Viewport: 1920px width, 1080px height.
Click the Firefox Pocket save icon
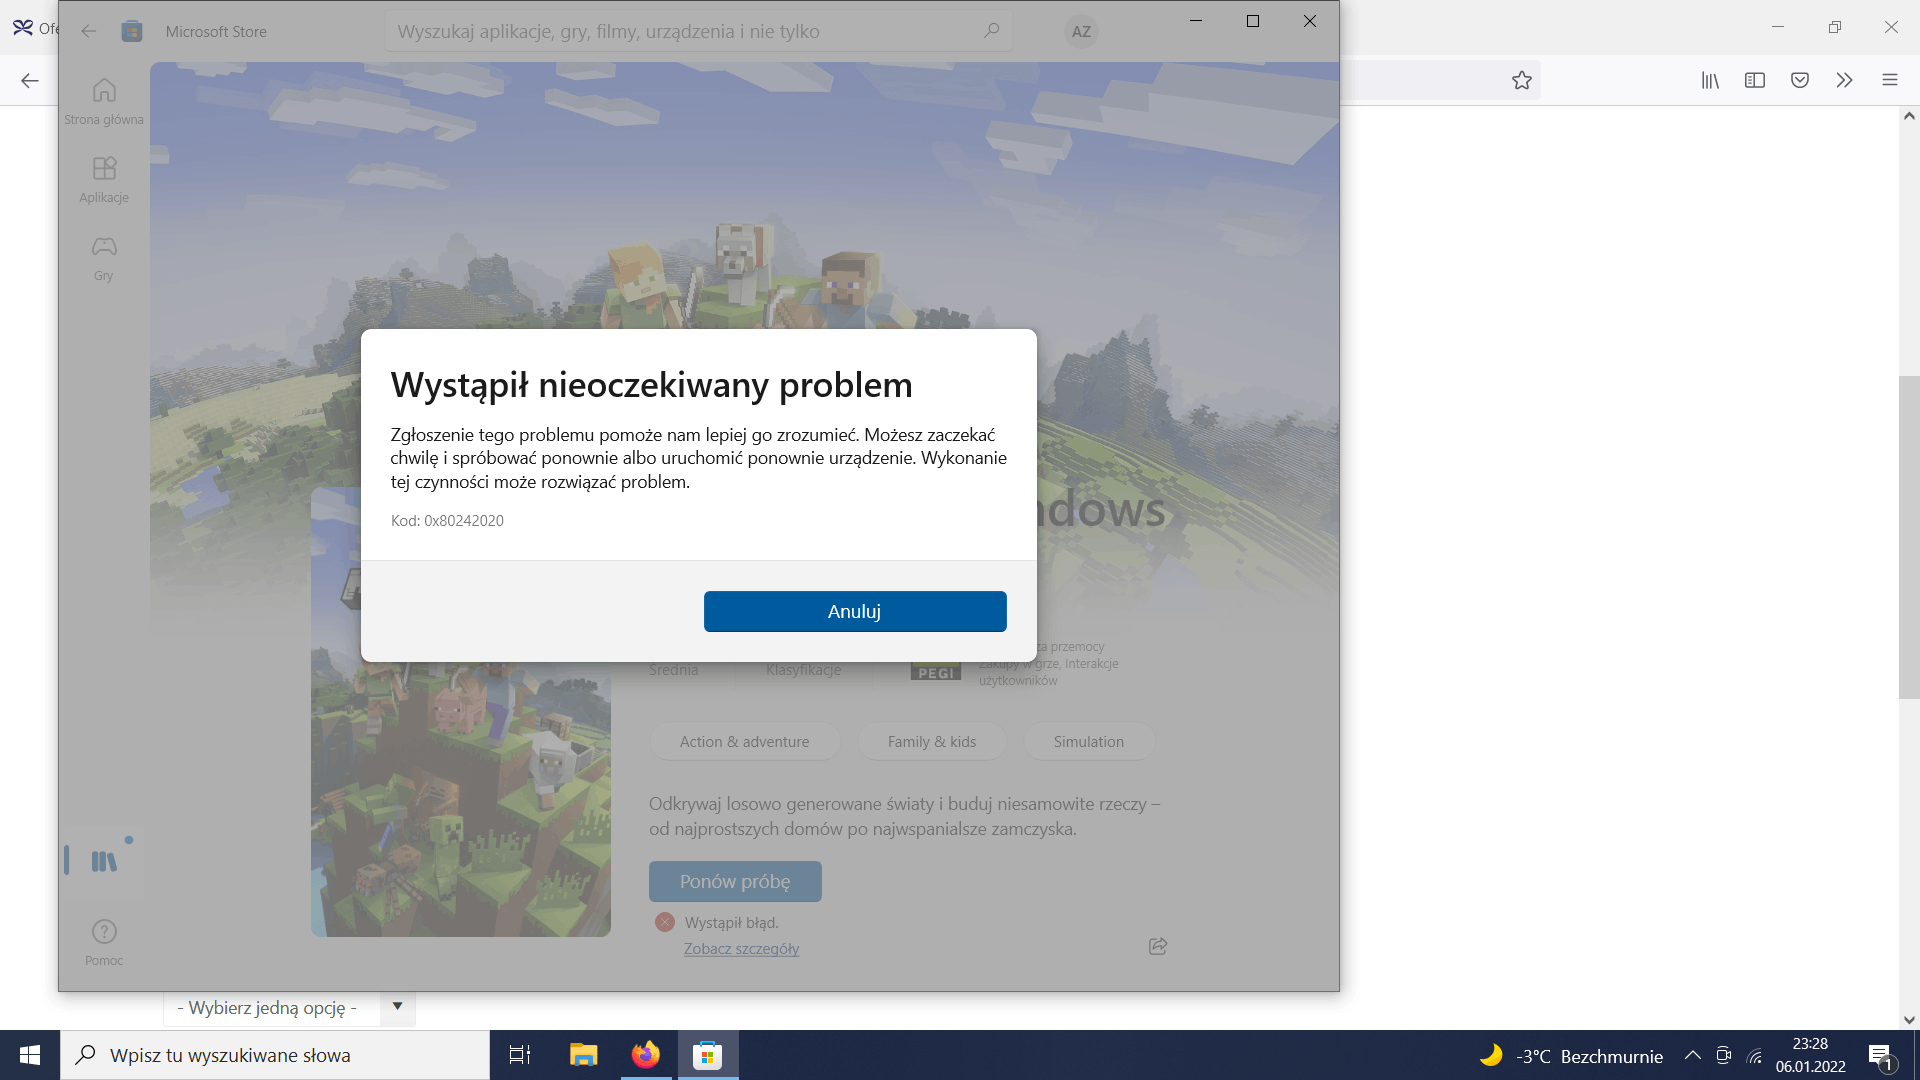(1800, 80)
